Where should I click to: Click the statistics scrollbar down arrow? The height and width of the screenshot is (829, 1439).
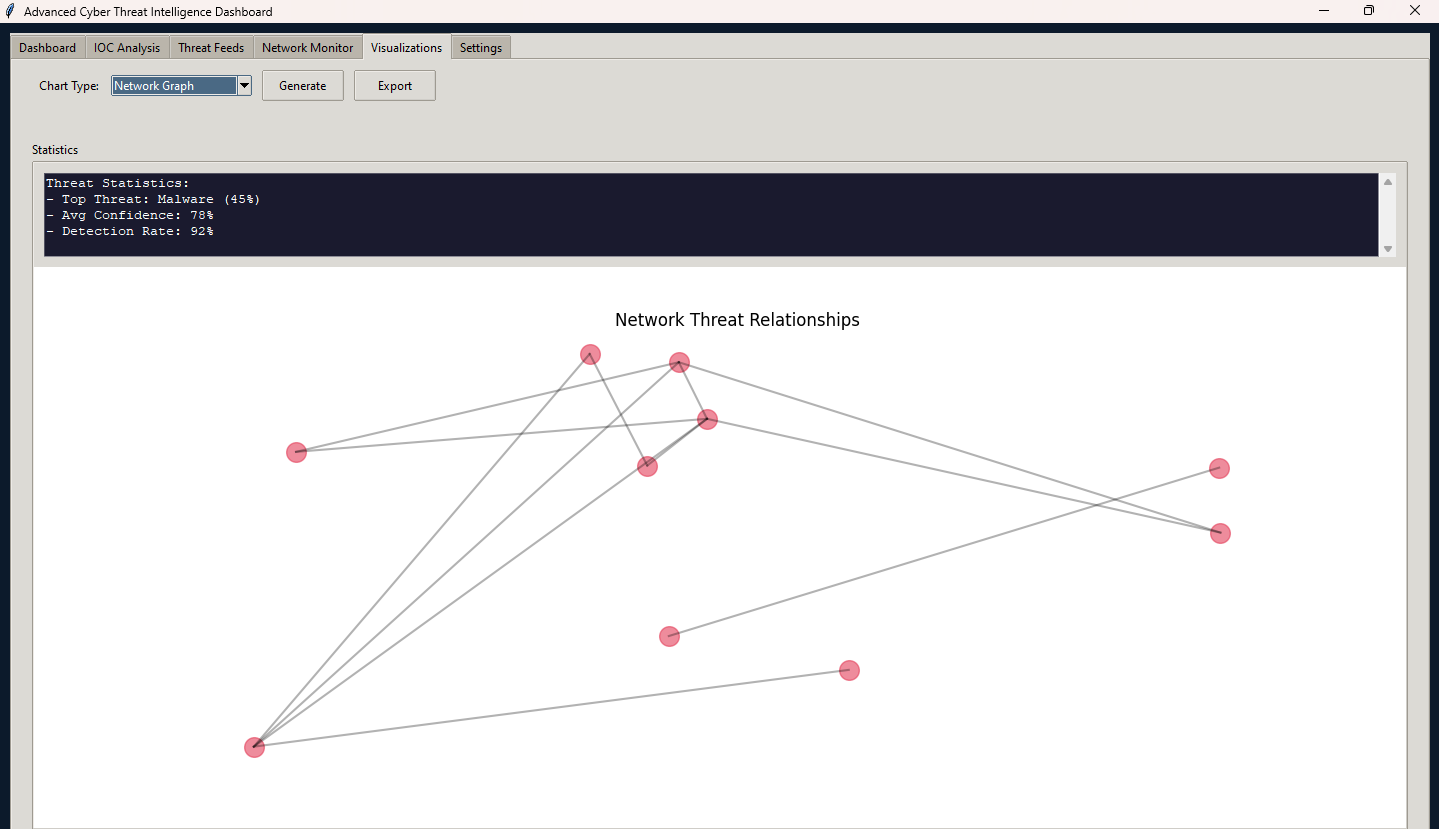click(1387, 249)
